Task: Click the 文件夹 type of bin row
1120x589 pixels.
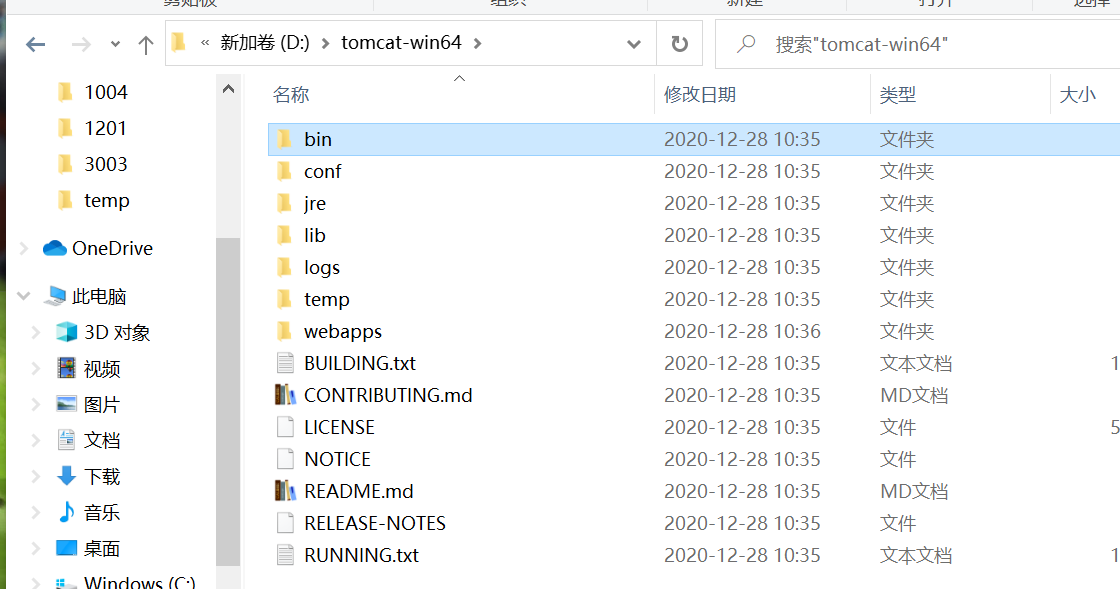Action: pyautogui.click(x=906, y=139)
